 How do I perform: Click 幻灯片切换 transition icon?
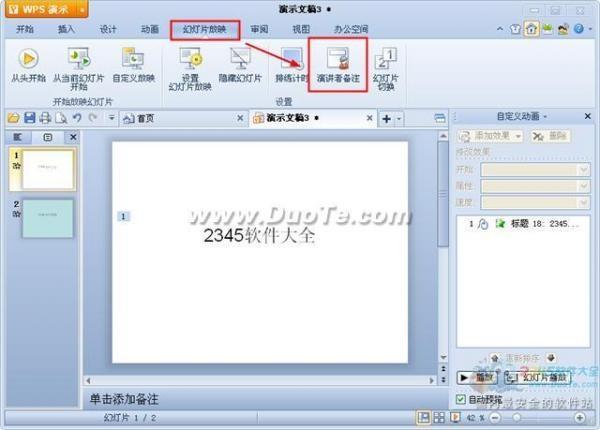click(386, 59)
